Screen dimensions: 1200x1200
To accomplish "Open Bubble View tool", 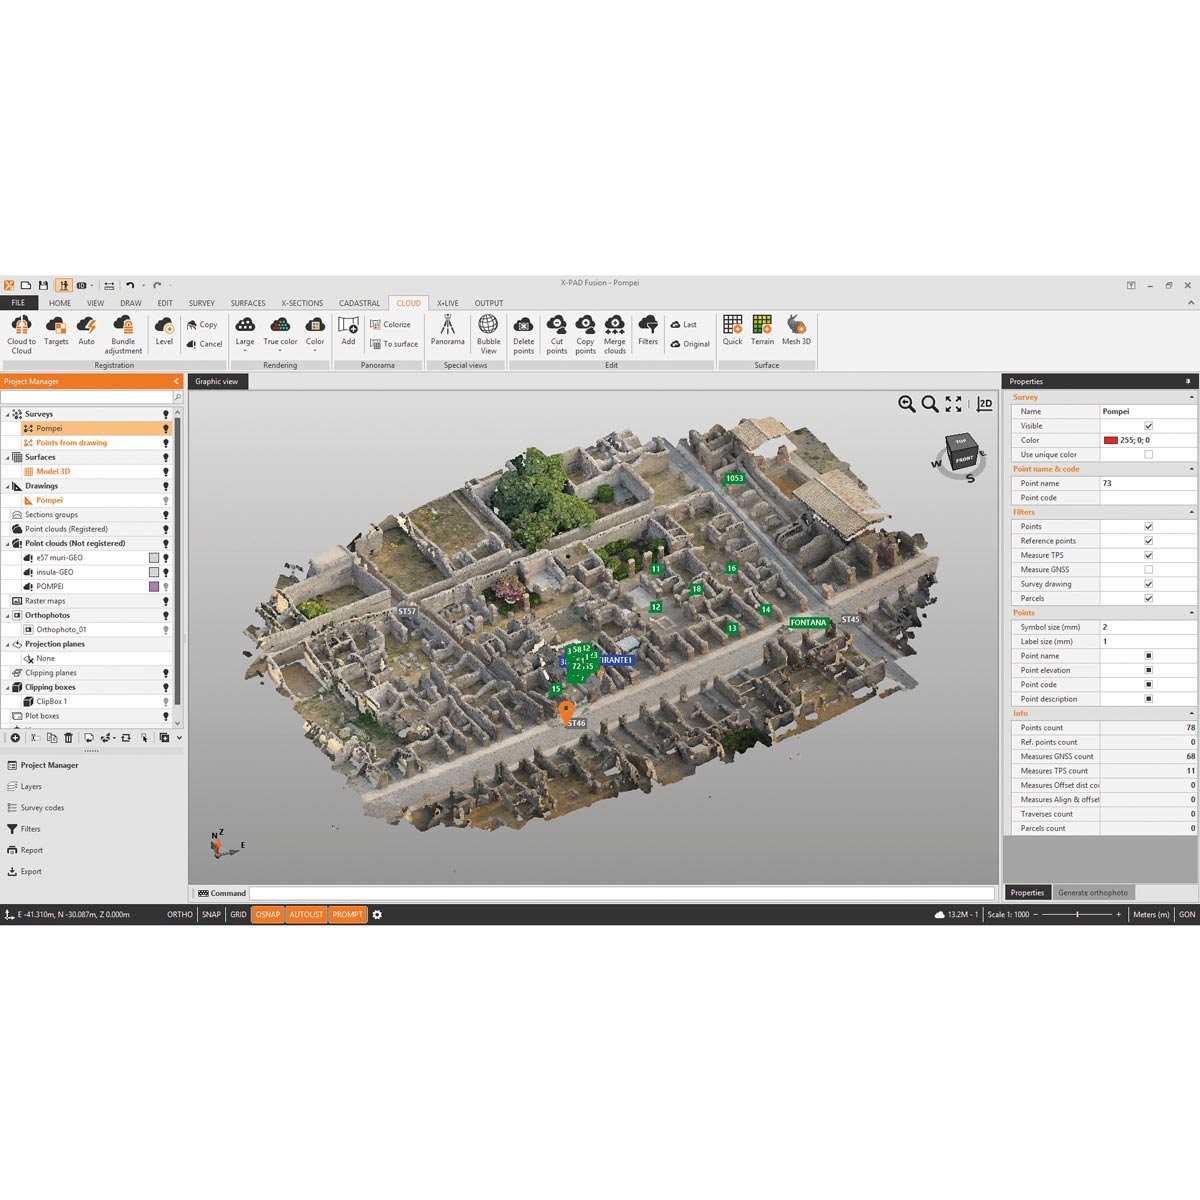I will [x=488, y=328].
